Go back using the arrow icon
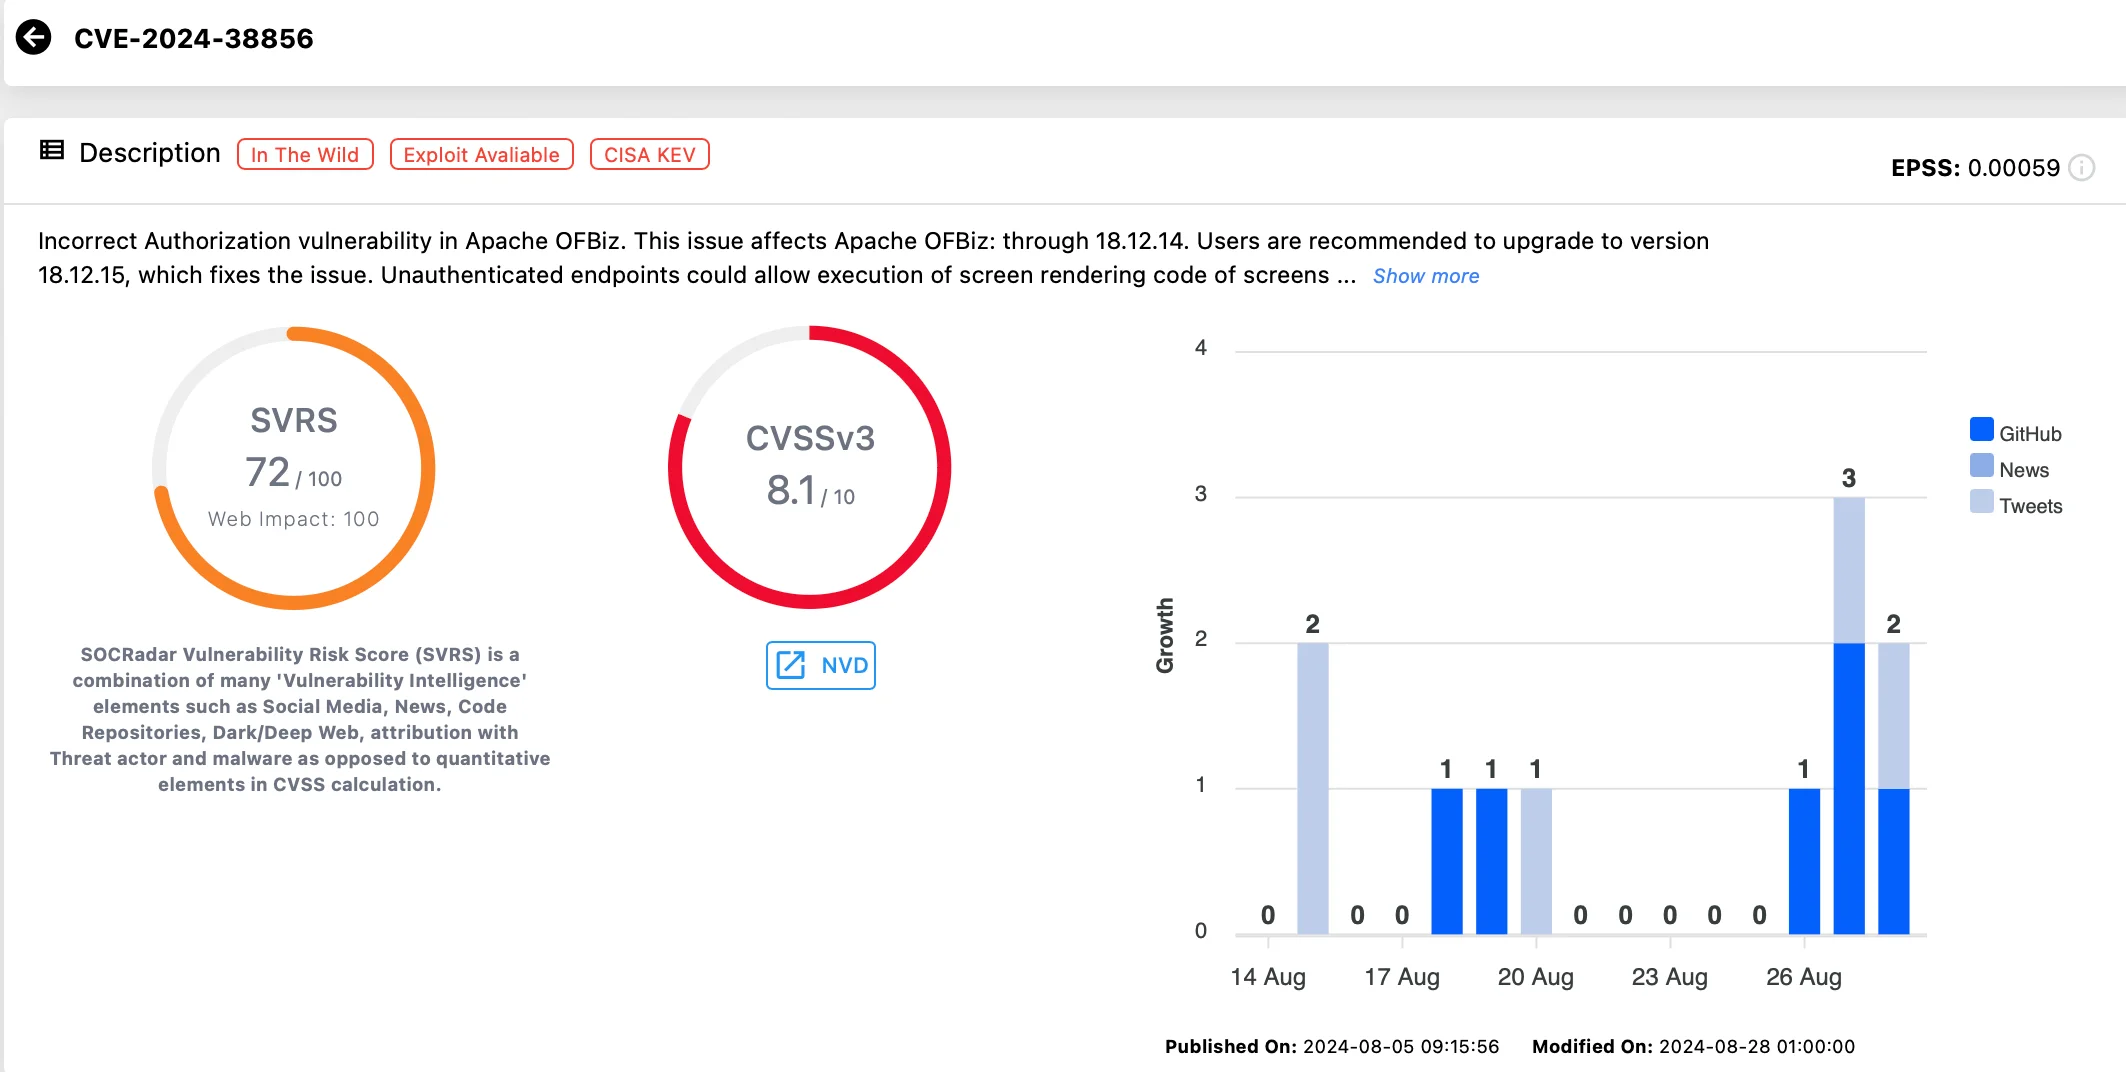This screenshot has width=2126, height=1072. pos(34,38)
